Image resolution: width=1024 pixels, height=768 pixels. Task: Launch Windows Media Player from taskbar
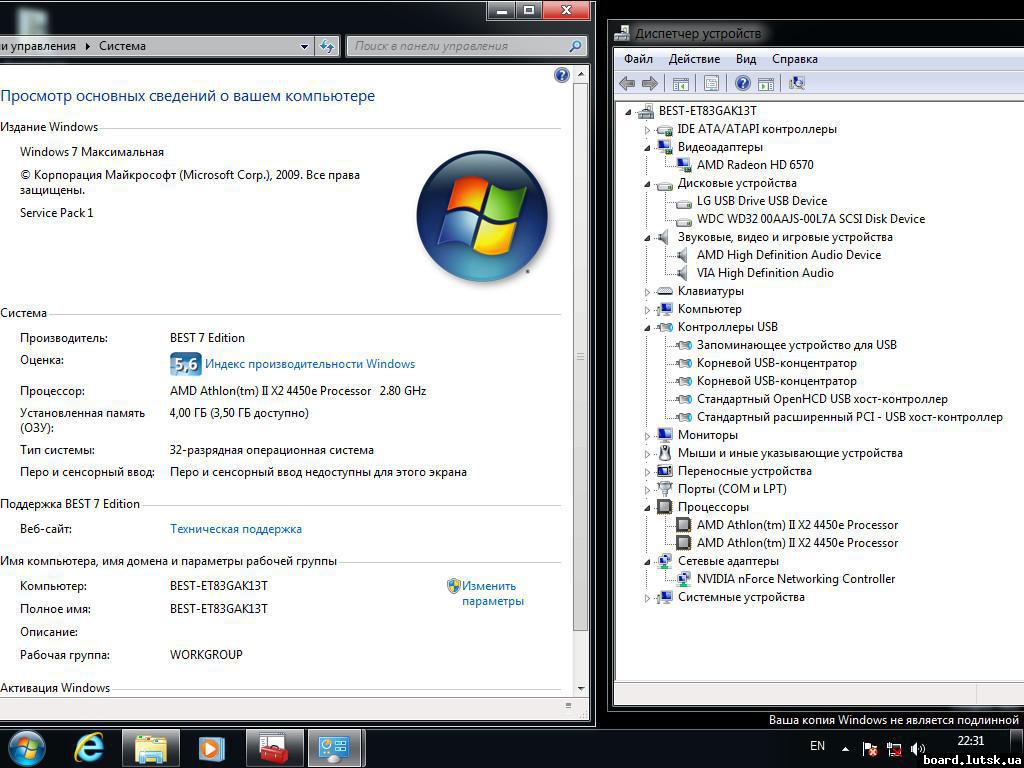(x=211, y=748)
